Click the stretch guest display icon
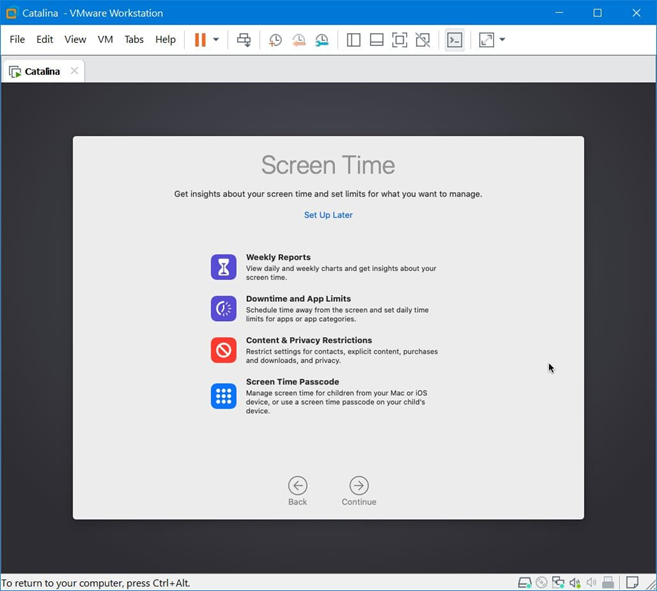 tap(486, 40)
